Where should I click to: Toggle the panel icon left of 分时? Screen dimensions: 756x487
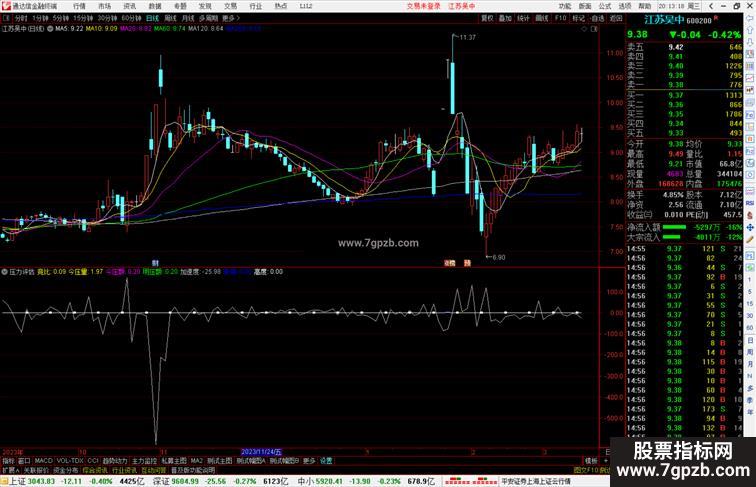click(x=6, y=18)
